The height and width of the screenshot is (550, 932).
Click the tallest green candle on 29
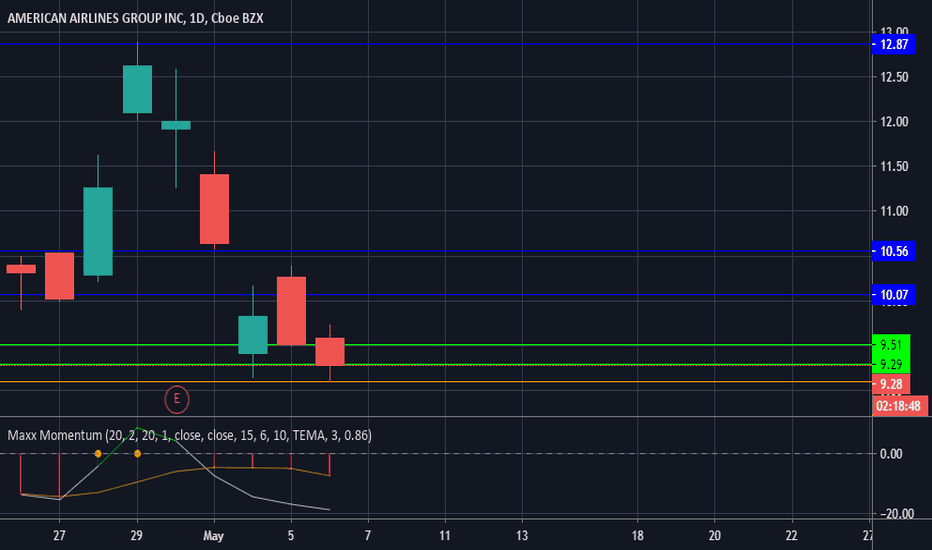[137, 89]
